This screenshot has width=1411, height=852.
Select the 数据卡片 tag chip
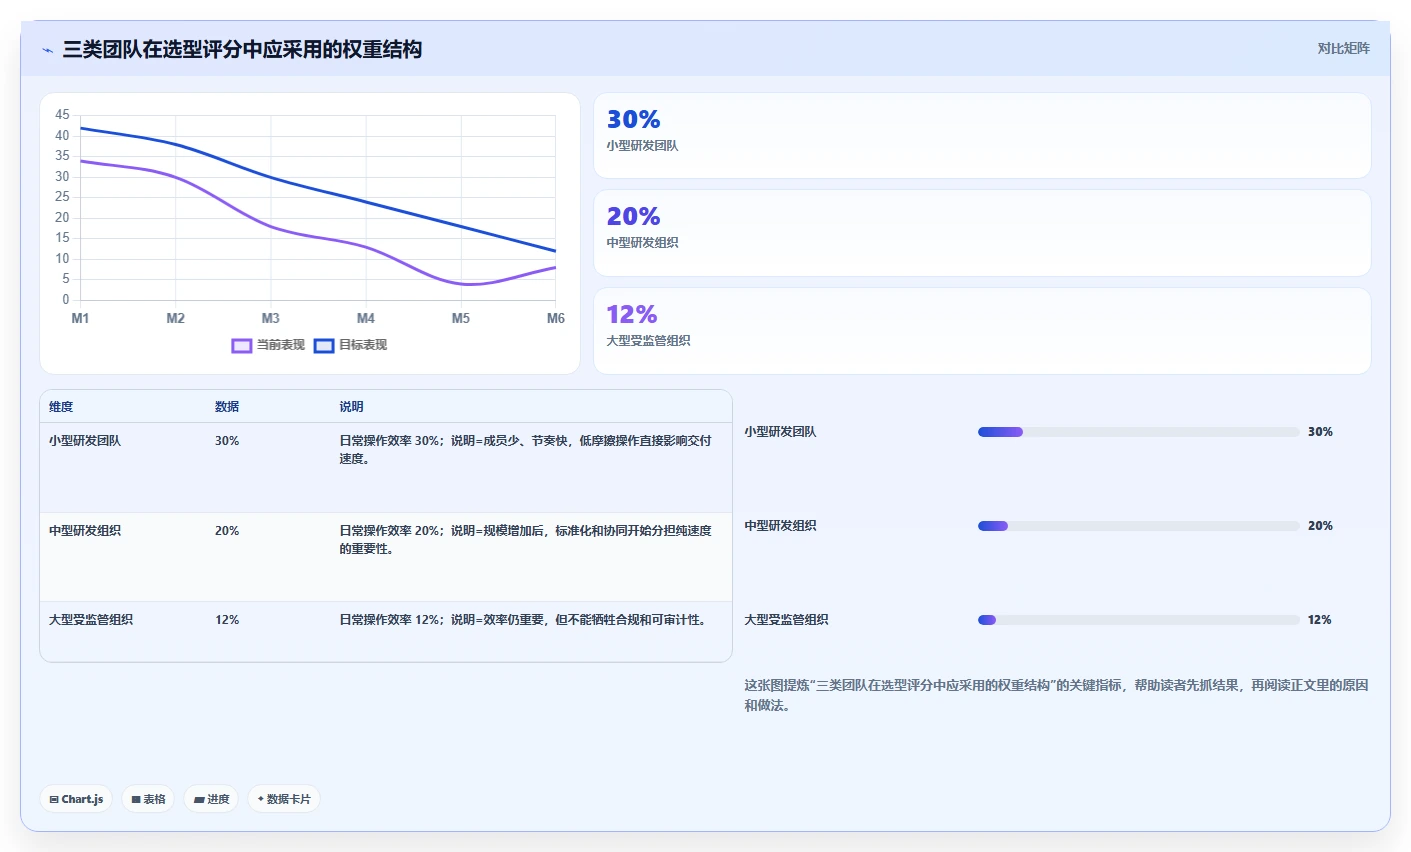(284, 799)
